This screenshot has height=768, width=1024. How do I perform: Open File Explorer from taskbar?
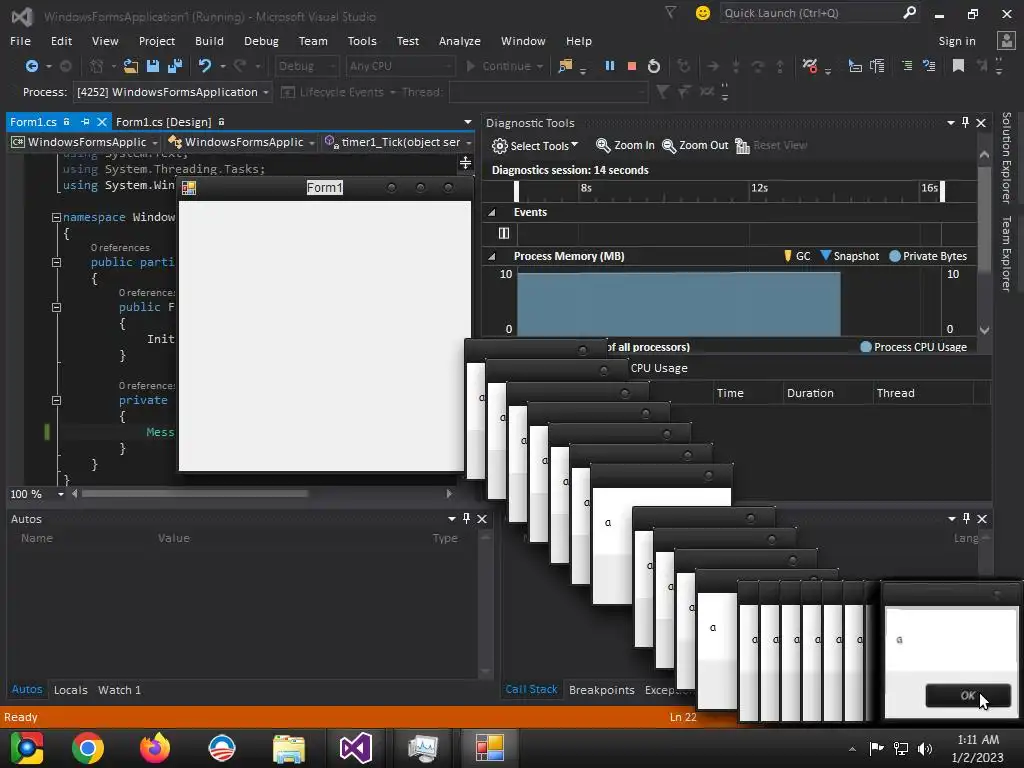click(x=289, y=748)
